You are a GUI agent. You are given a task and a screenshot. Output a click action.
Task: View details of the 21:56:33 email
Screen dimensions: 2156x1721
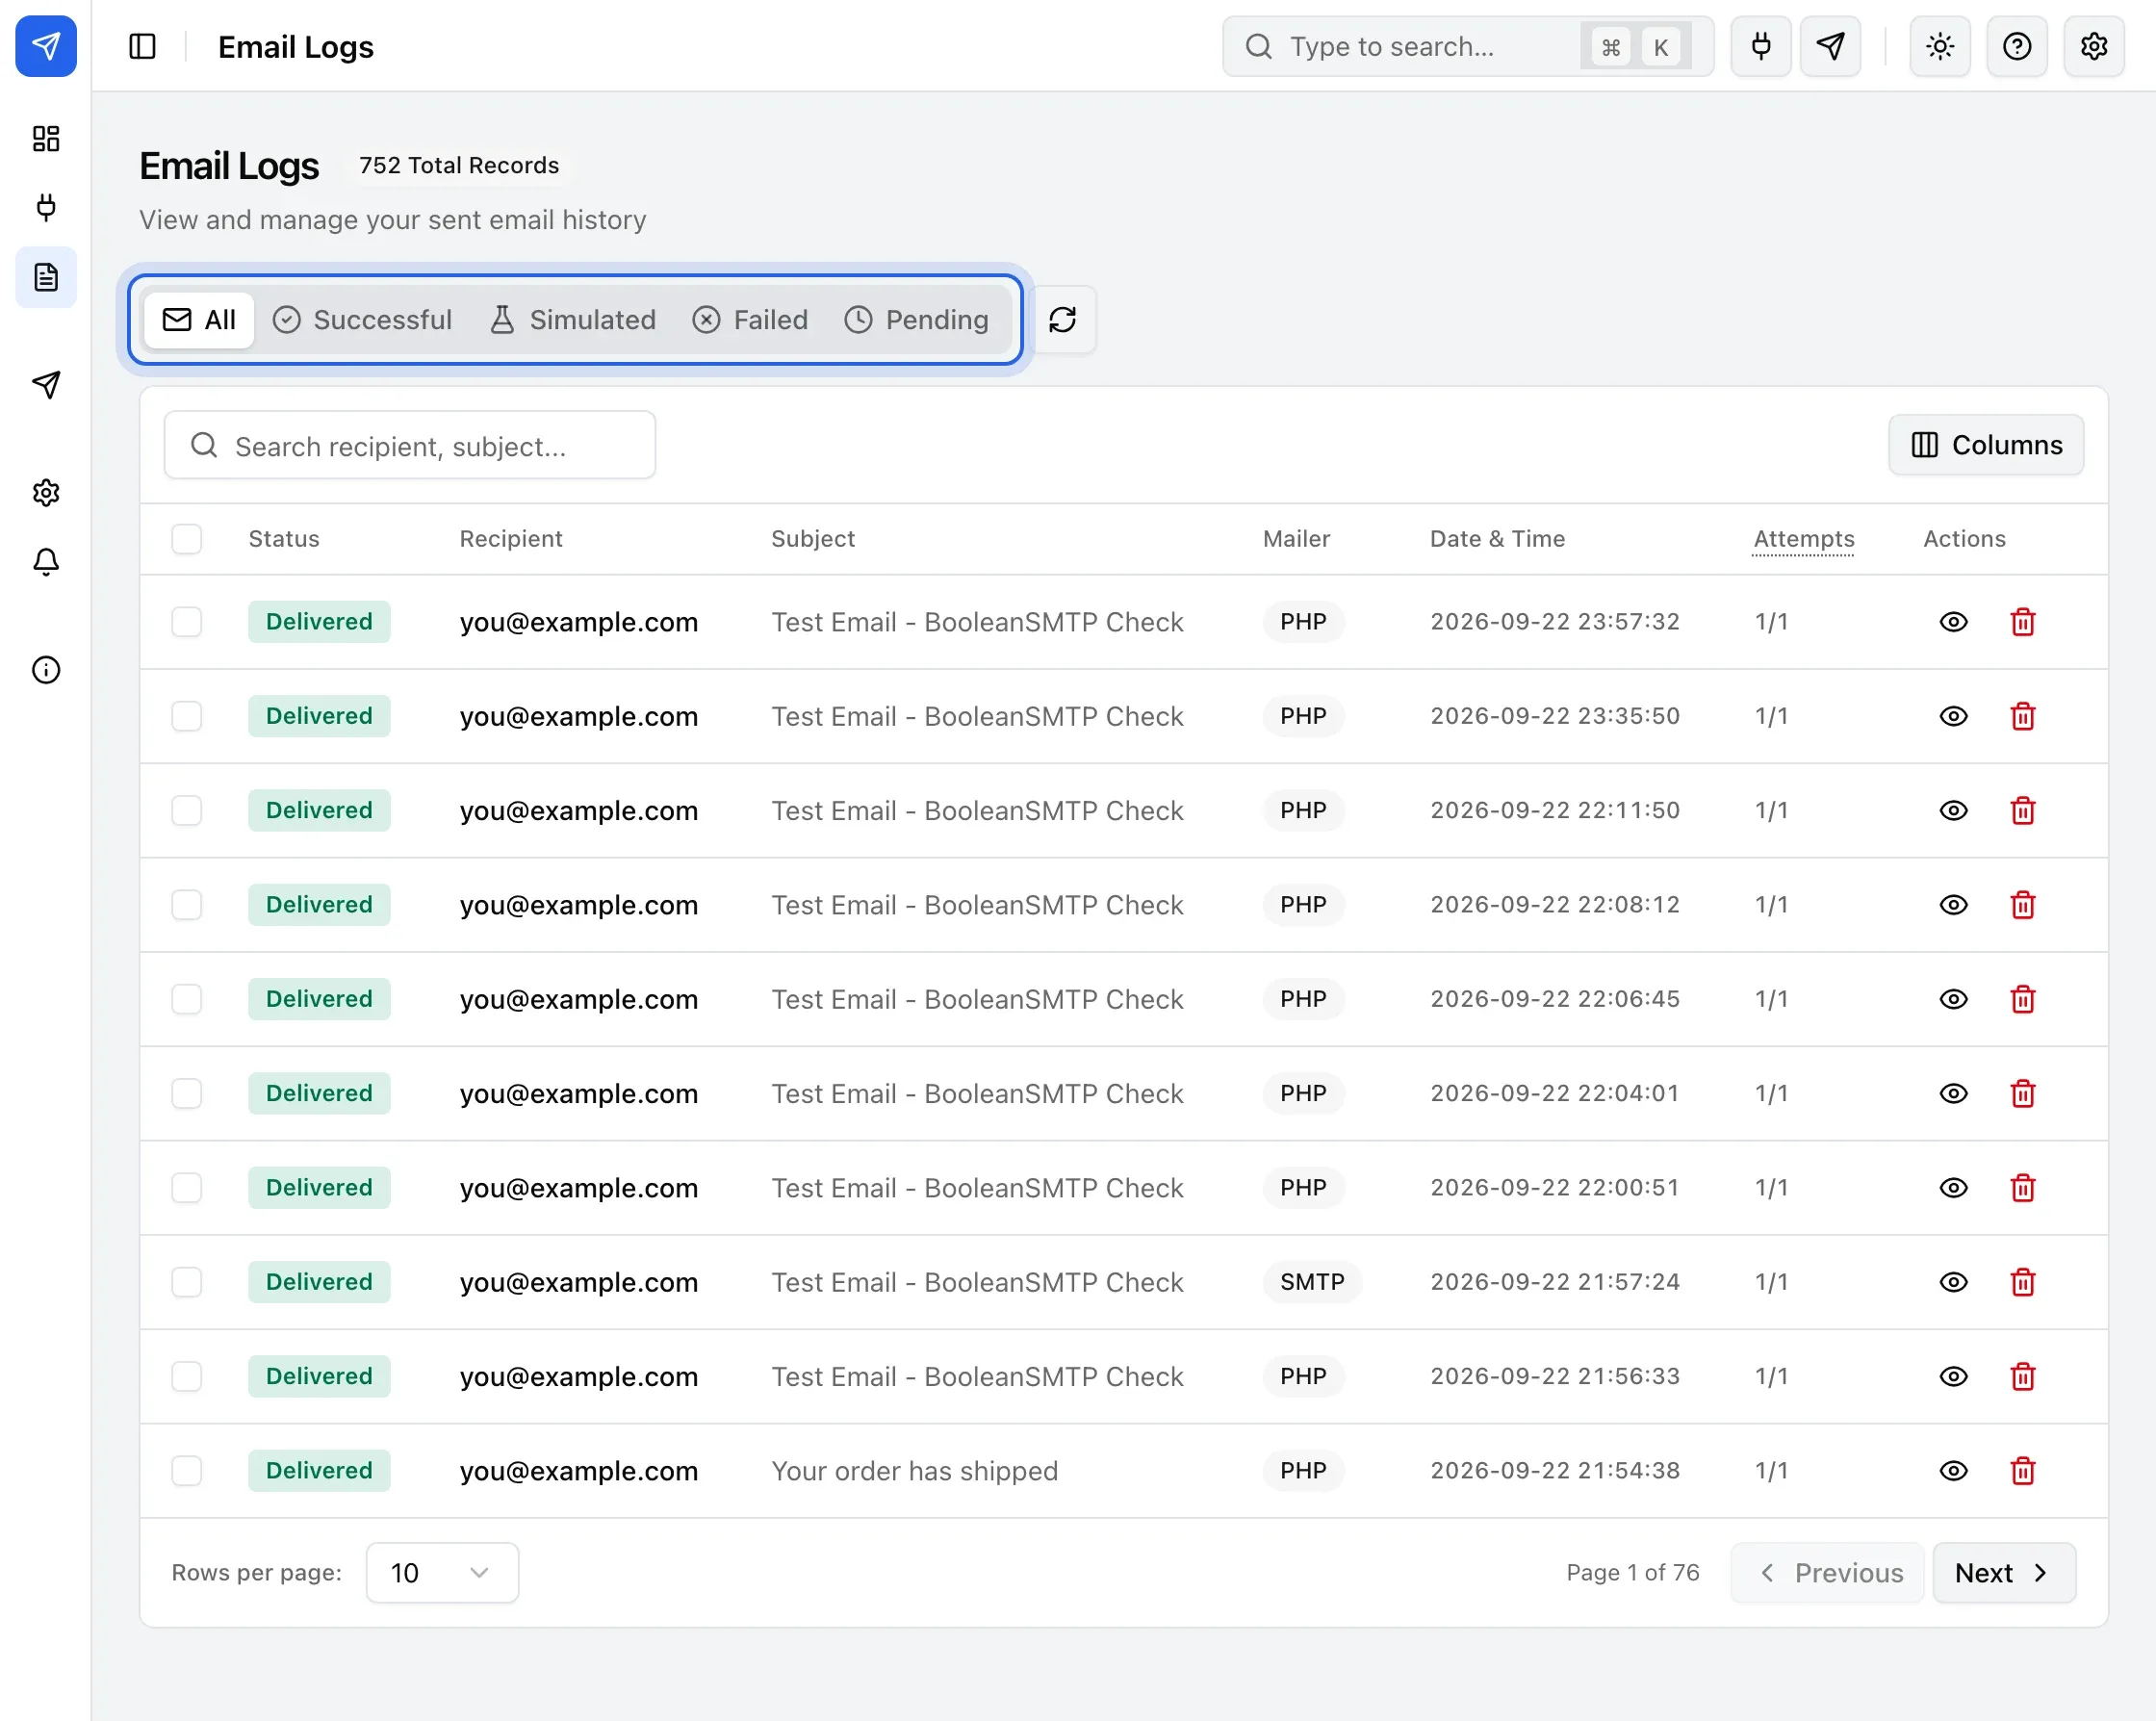click(x=1953, y=1377)
